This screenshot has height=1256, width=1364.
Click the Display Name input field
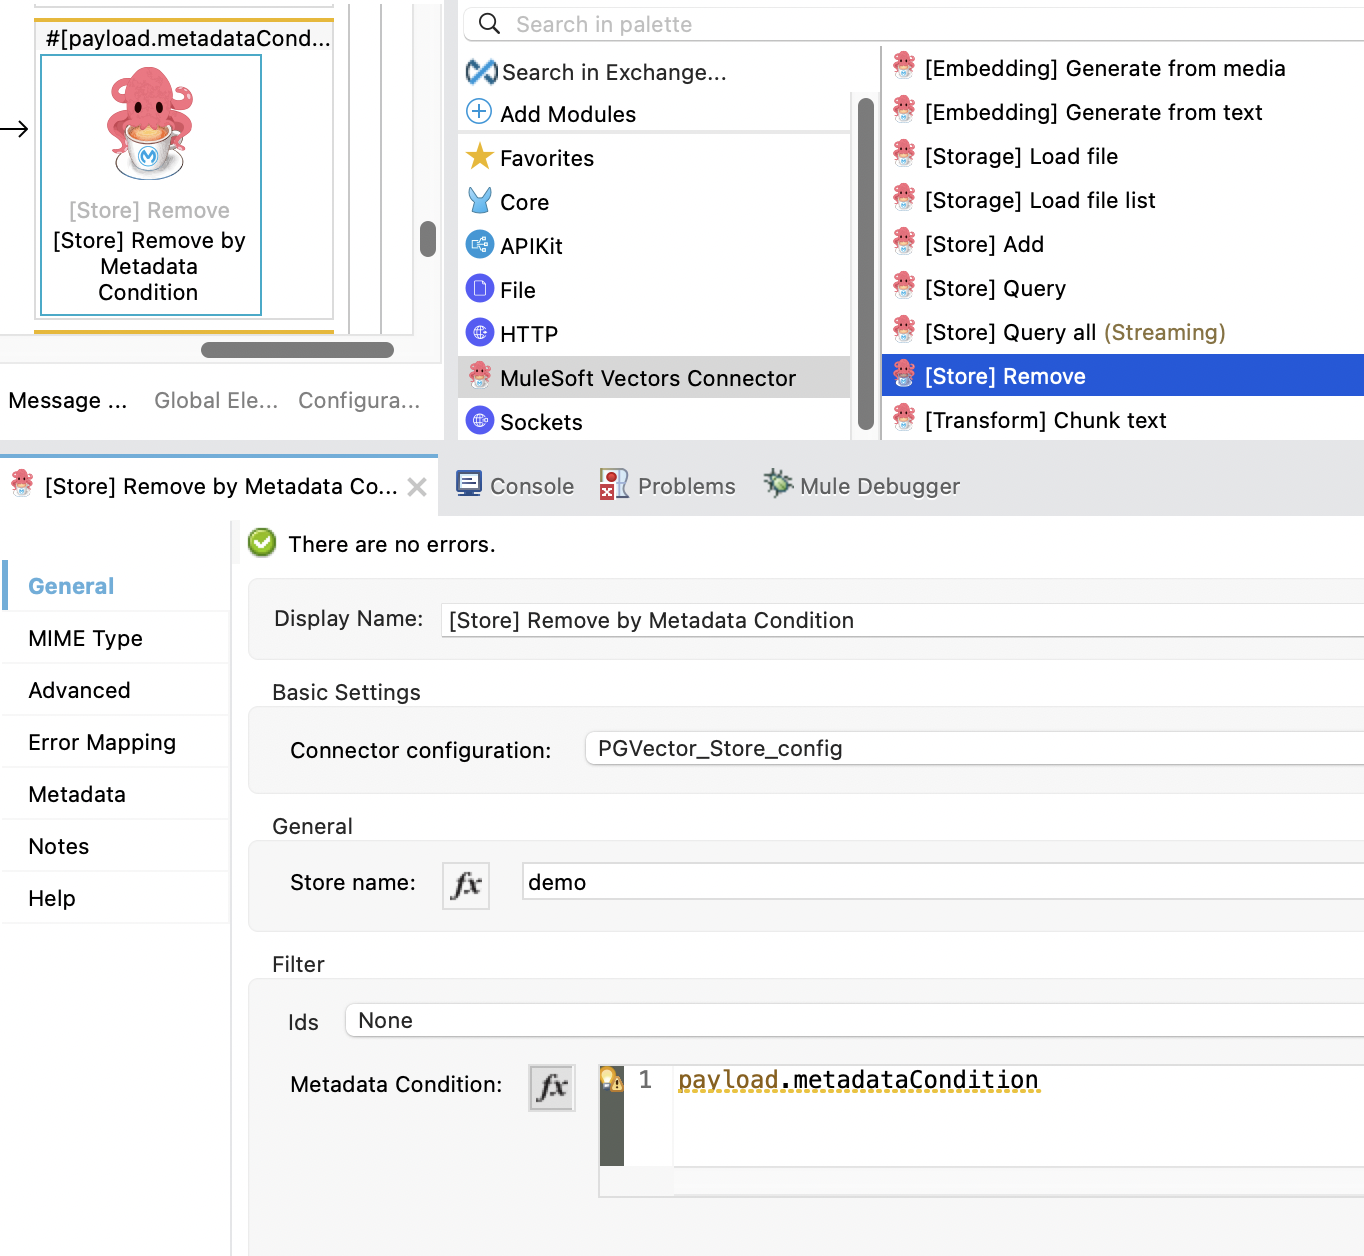902,620
